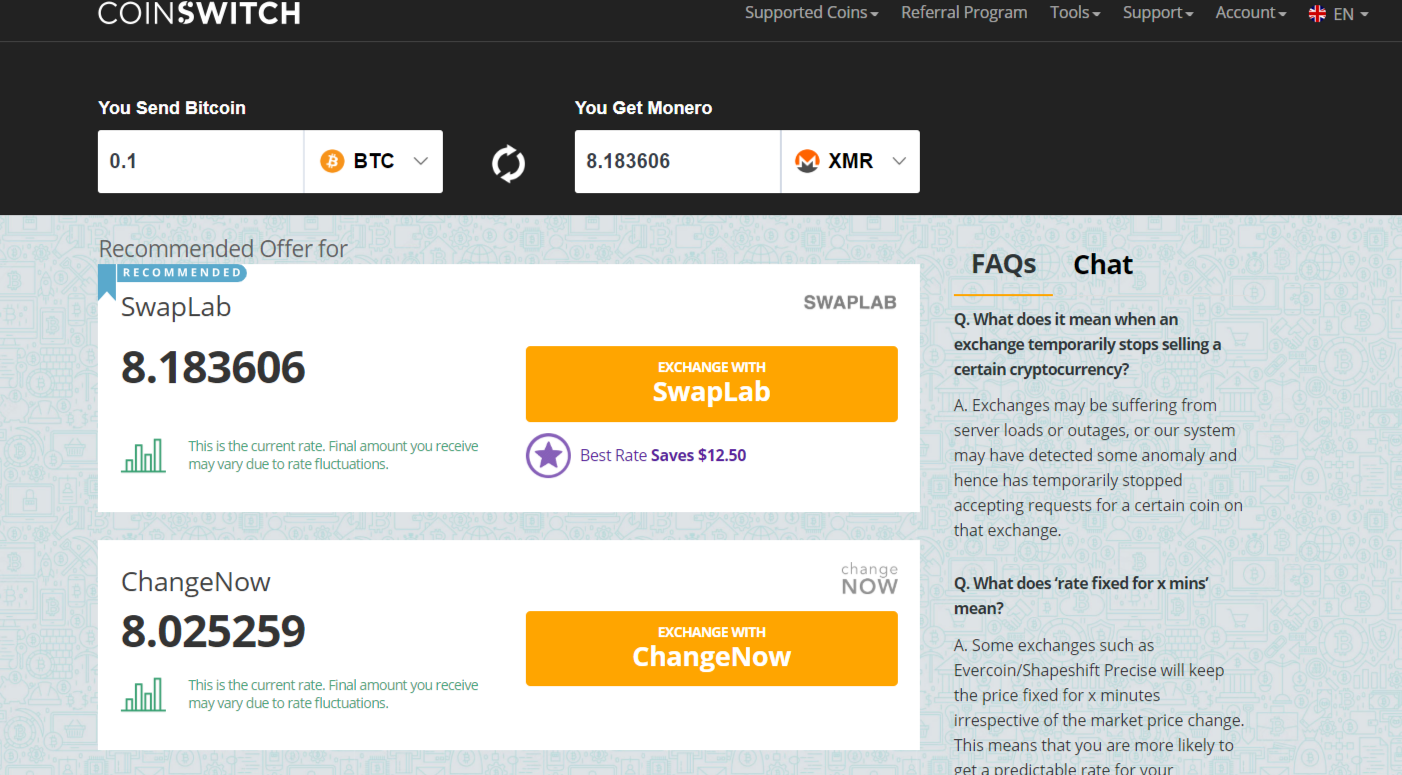1402x775 pixels.
Task: Open the BTC send currency dropdown
Action: [374, 161]
